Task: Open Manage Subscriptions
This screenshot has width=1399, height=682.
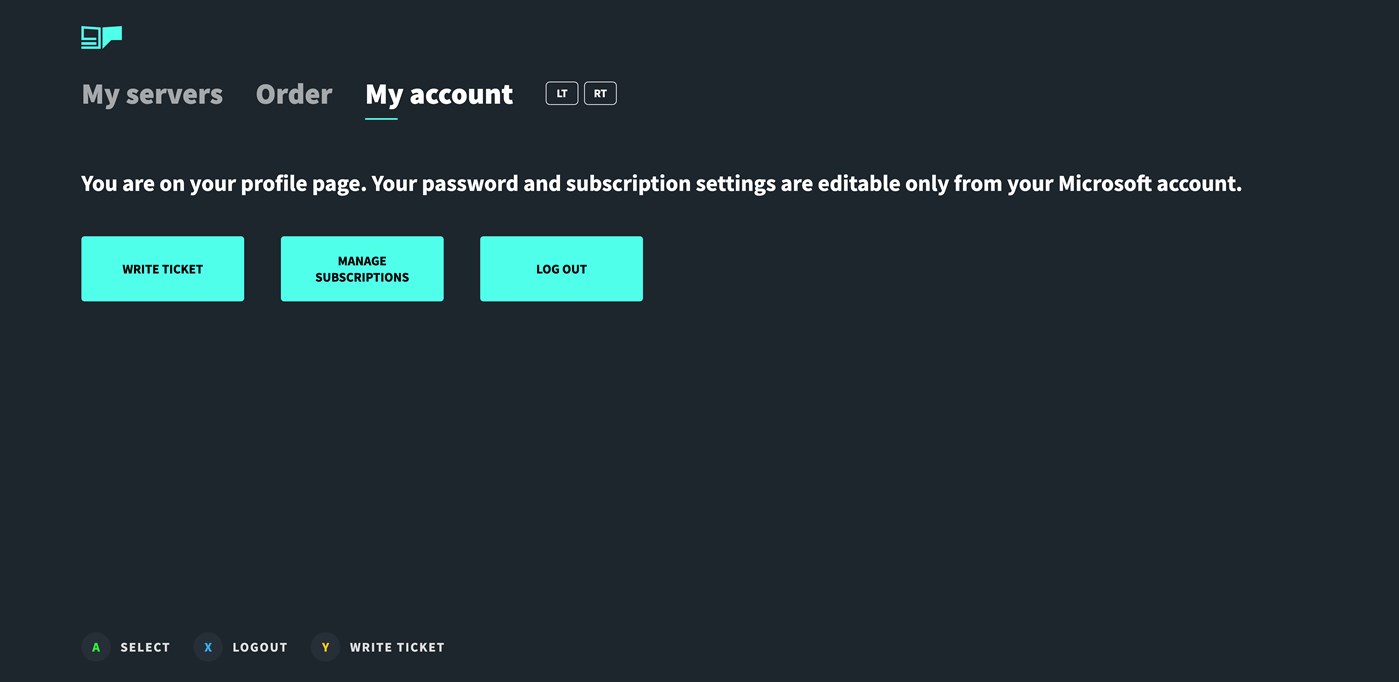Action: pos(362,269)
